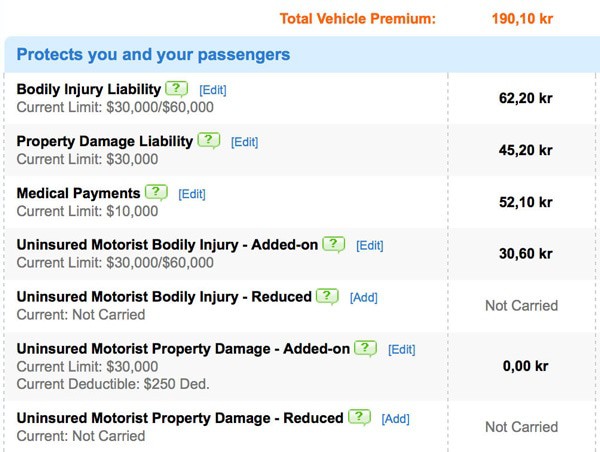
Task: Click the 0,00 kr premium amount
Action: 525,366
